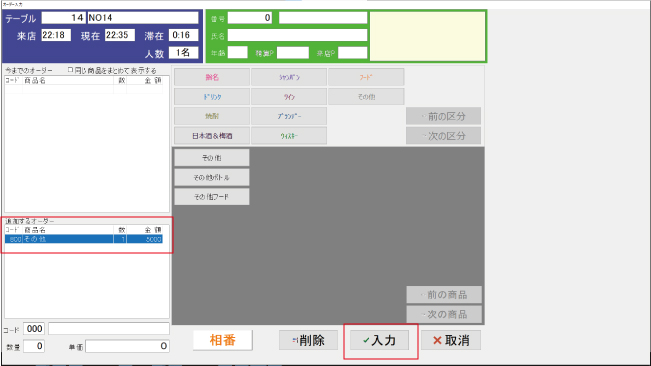Viewport: 651px width, 366px height.
Task: Click the 削除 delete button
Action: click(308, 340)
